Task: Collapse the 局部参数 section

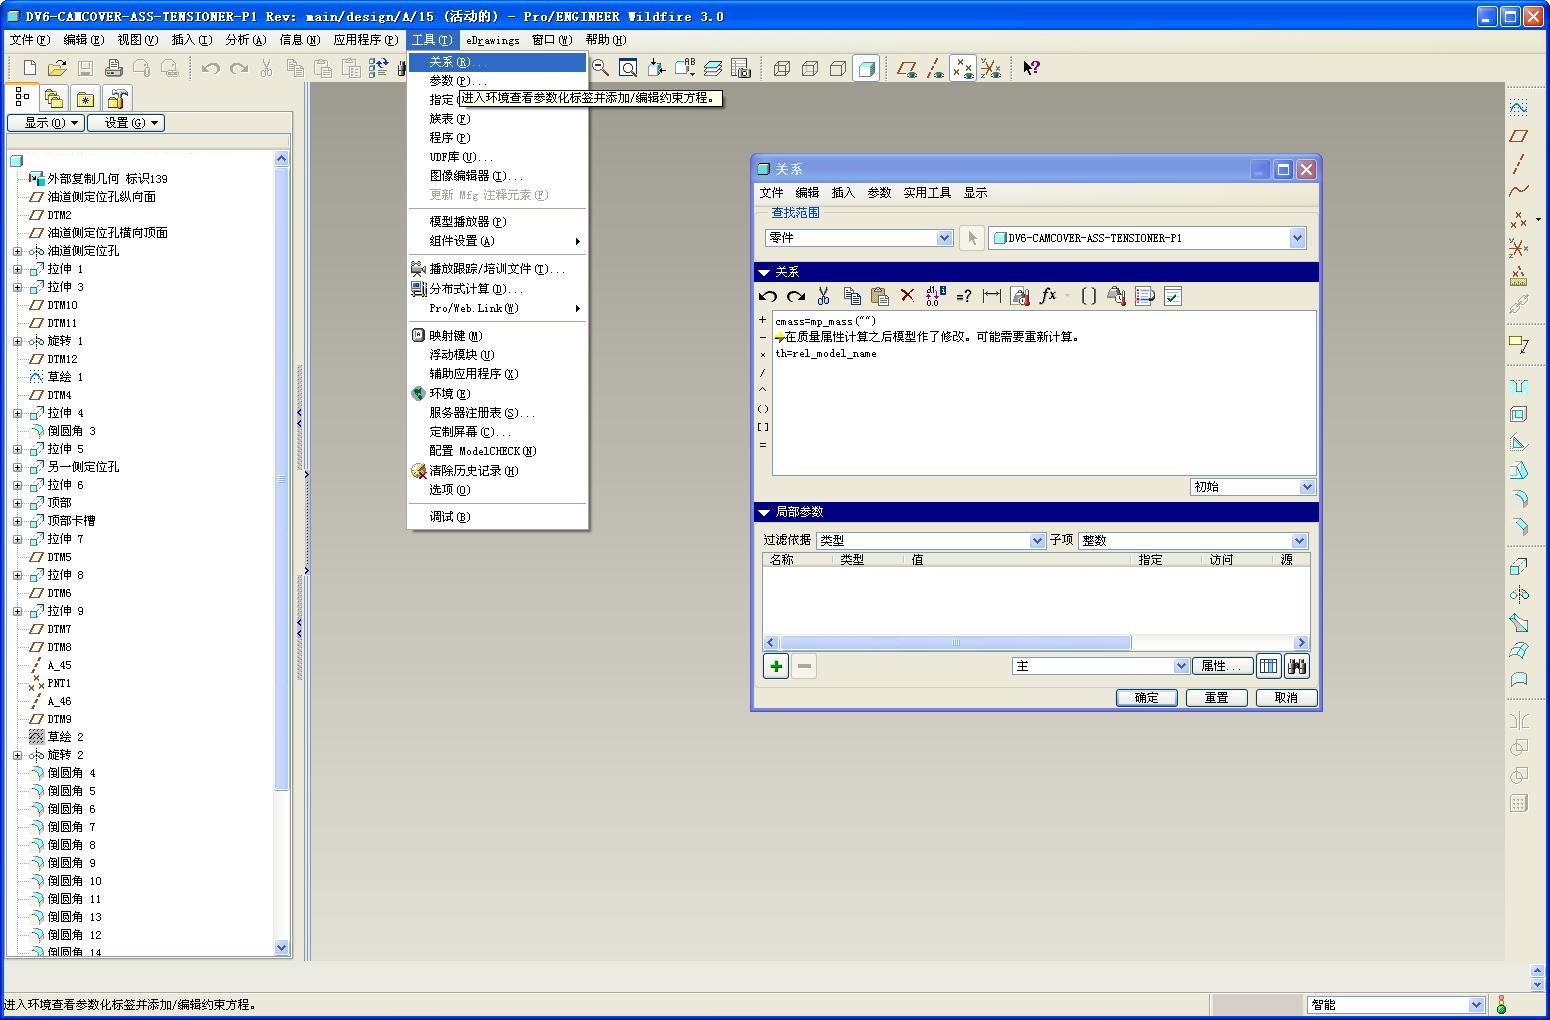Action: pyautogui.click(x=765, y=512)
